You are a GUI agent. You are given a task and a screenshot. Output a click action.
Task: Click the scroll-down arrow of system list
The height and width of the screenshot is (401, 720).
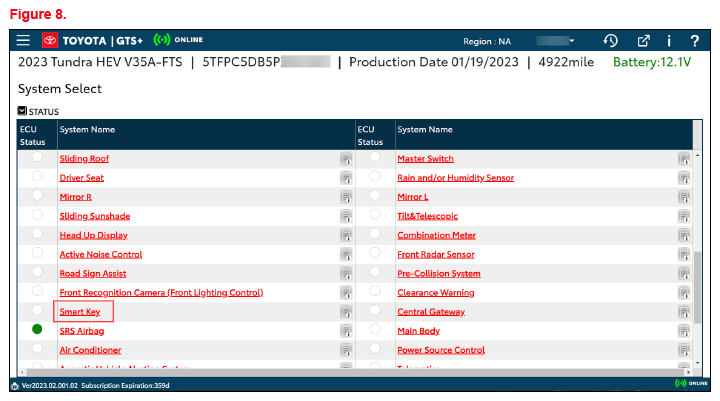tap(698, 363)
